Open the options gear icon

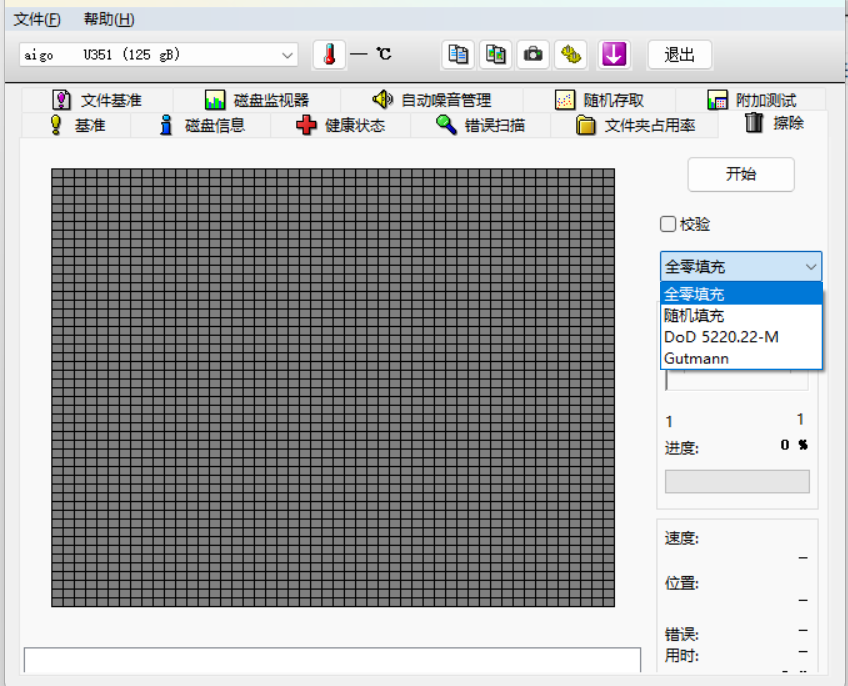[x=571, y=55]
